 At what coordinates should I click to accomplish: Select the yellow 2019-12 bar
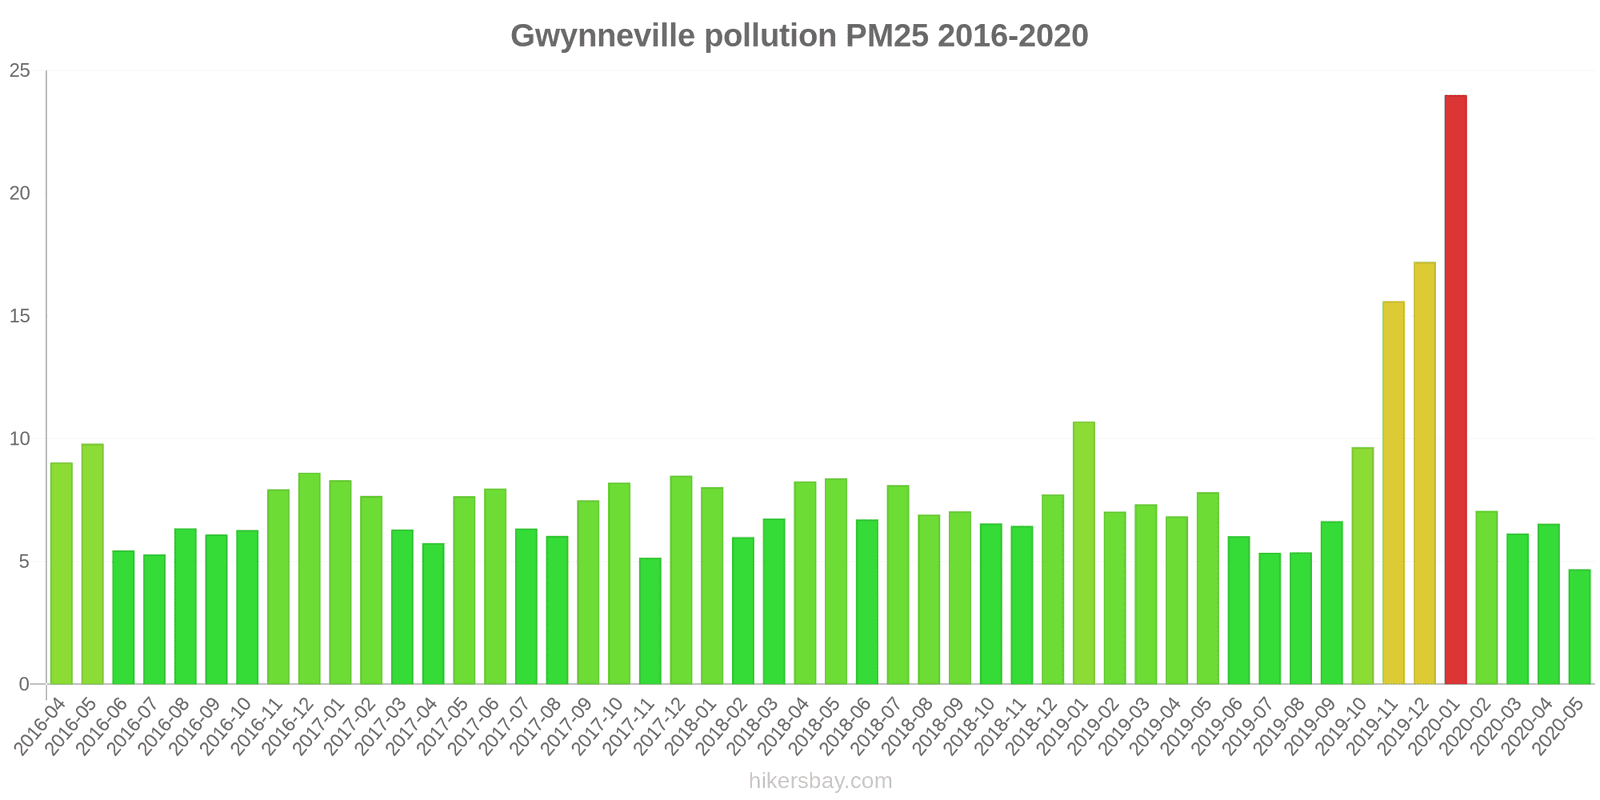(x=1424, y=473)
